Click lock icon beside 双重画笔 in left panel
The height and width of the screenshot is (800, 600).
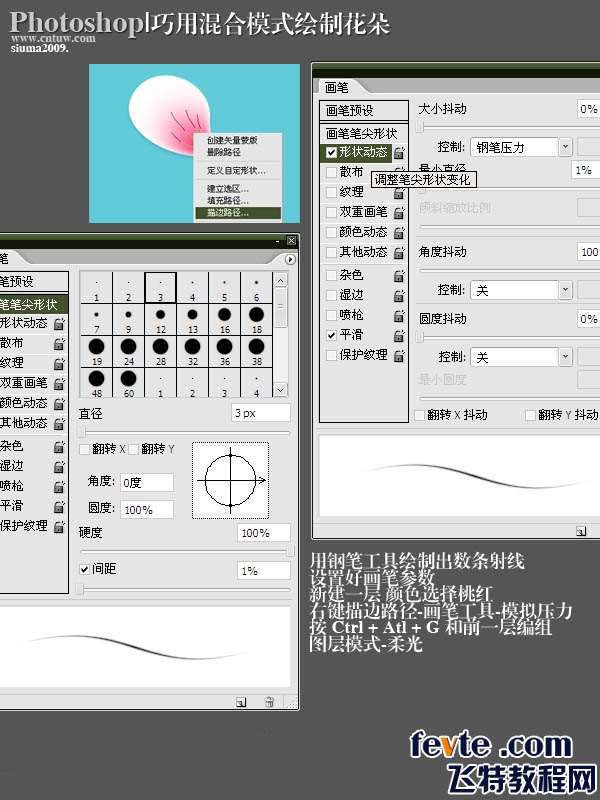[59, 384]
